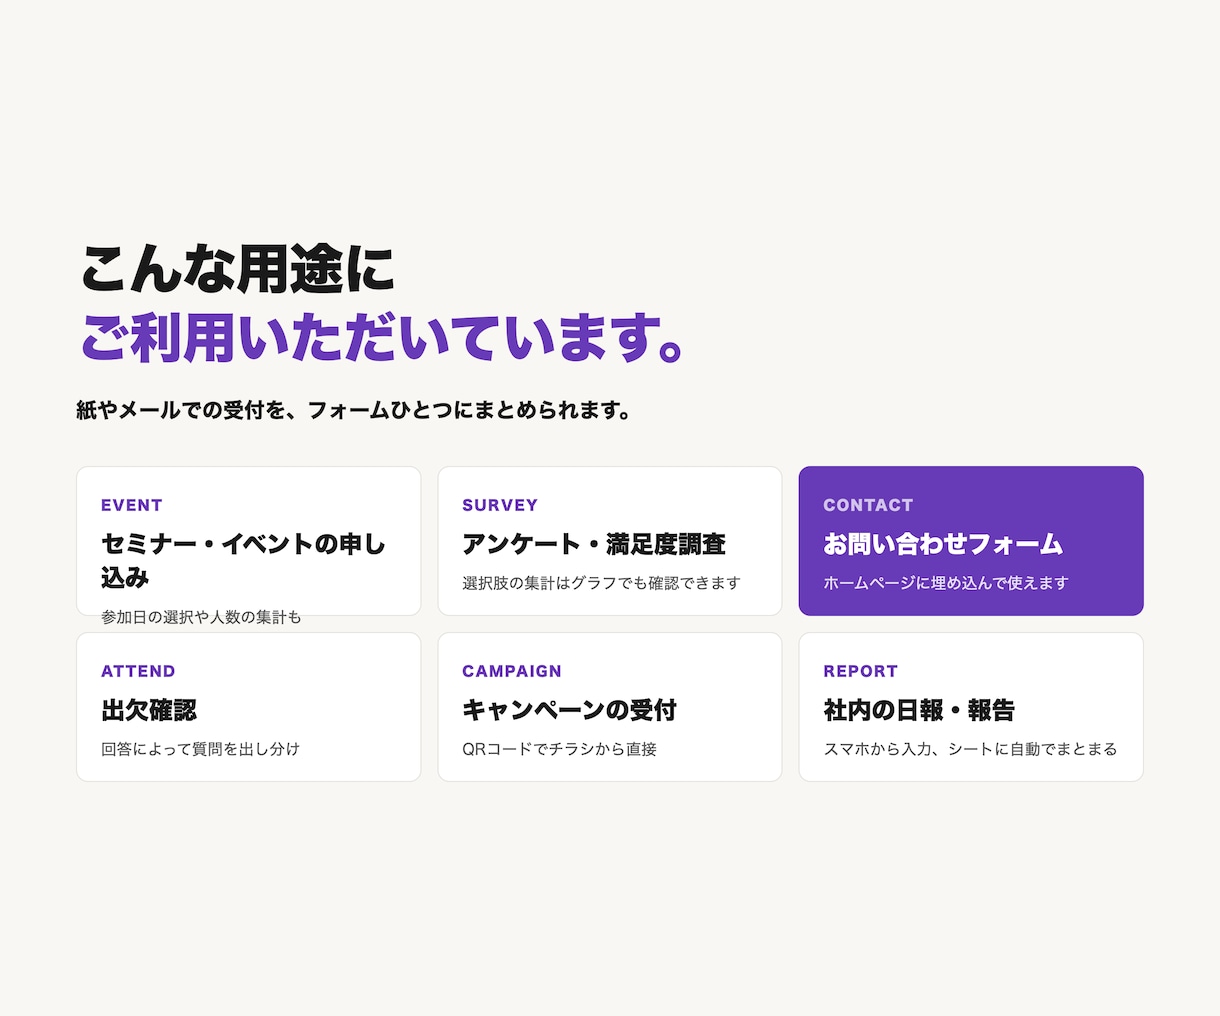Click the heading こんな用途に
1220x1016 pixels.
point(238,269)
